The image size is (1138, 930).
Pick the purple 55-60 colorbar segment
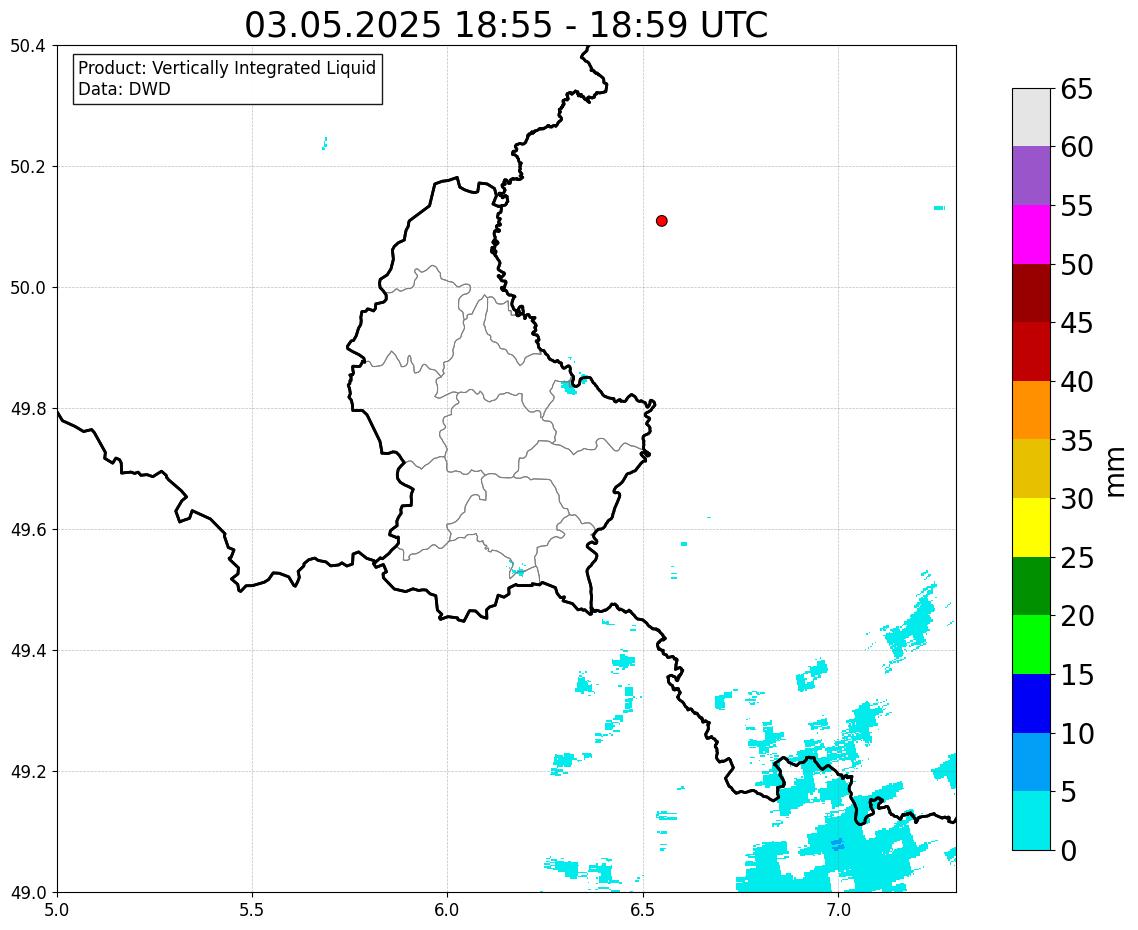coord(1031,176)
